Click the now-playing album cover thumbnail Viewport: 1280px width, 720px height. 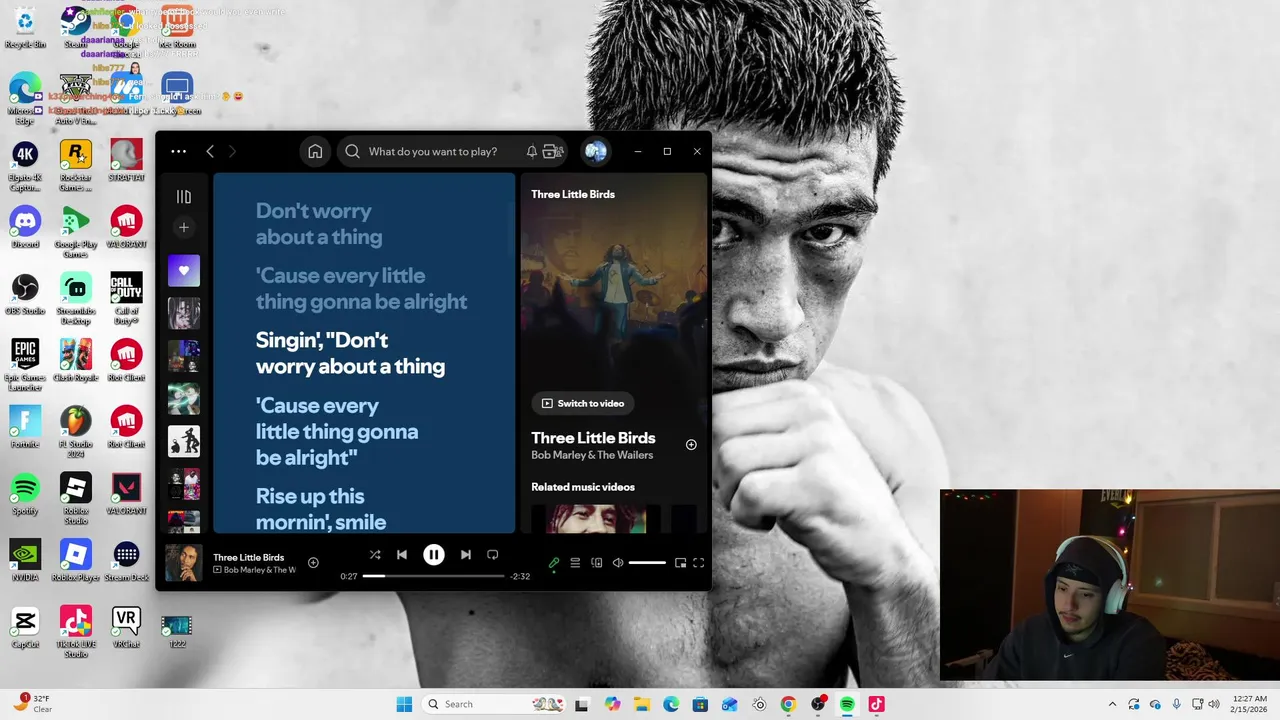[x=183, y=563]
